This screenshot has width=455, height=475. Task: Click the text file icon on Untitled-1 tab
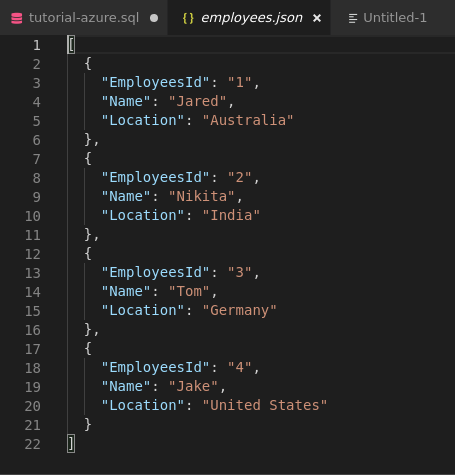[353, 18]
